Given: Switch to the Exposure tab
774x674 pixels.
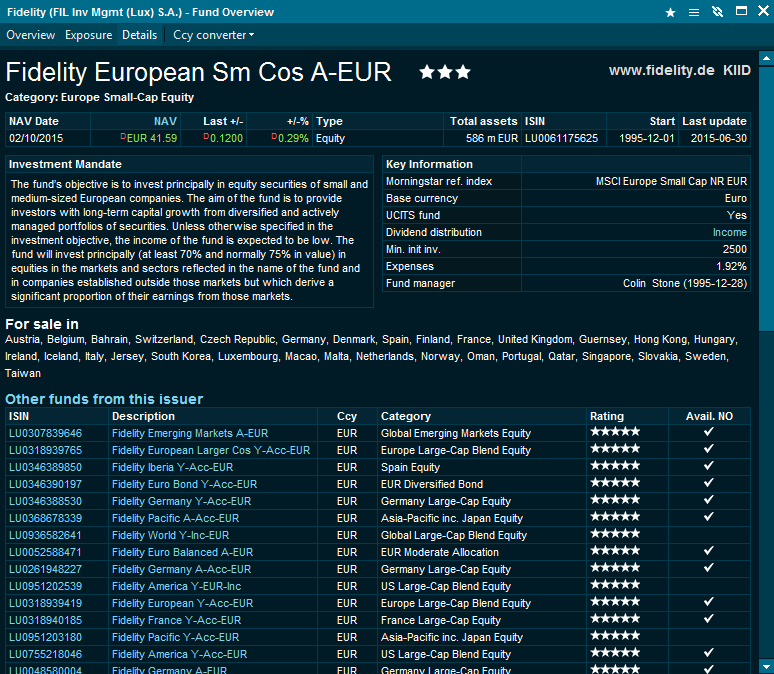Looking at the screenshot, I should [x=89, y=35].
